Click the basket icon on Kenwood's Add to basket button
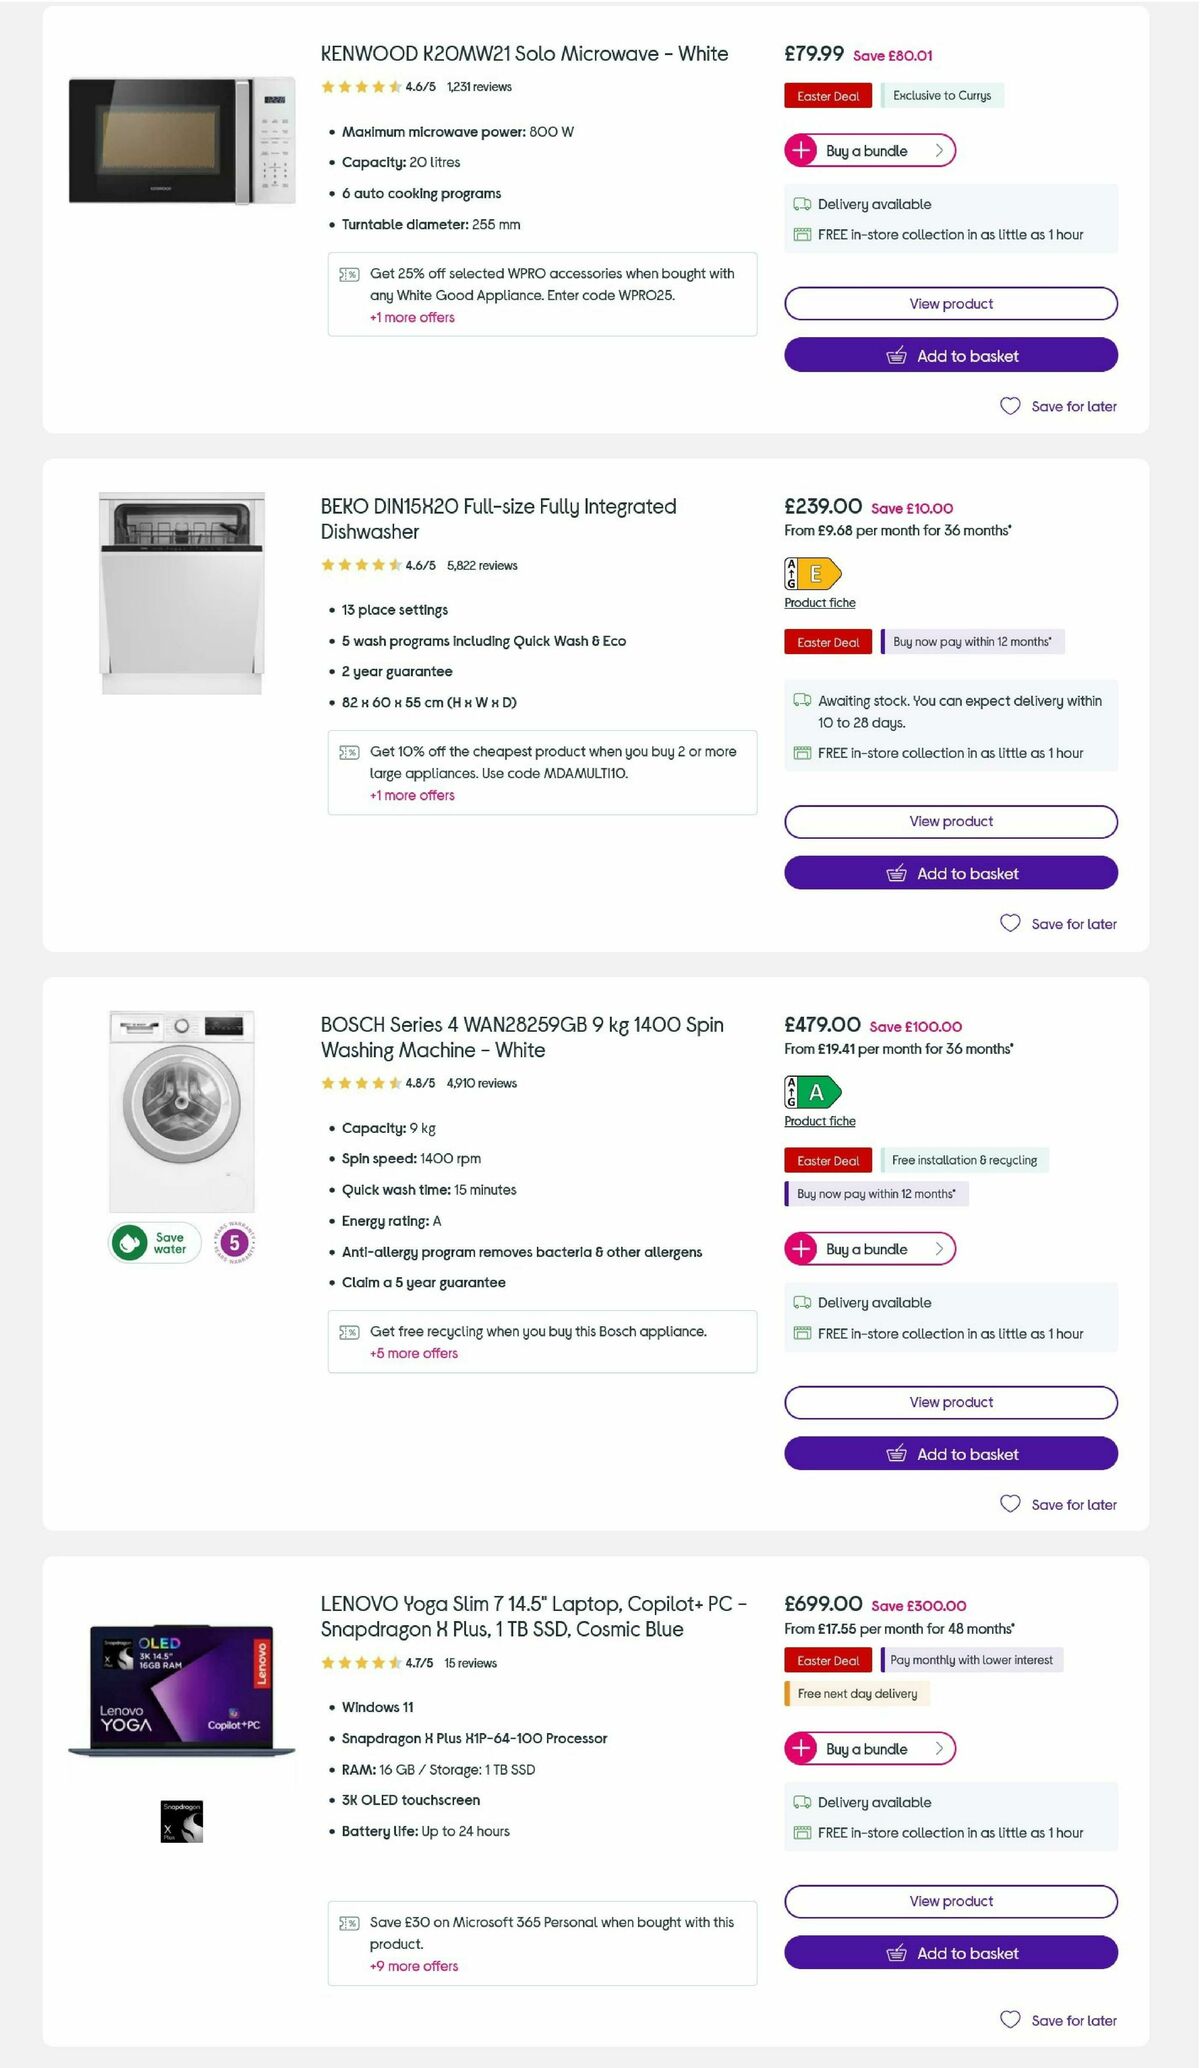The image size is (1200, 2068). 897,356
